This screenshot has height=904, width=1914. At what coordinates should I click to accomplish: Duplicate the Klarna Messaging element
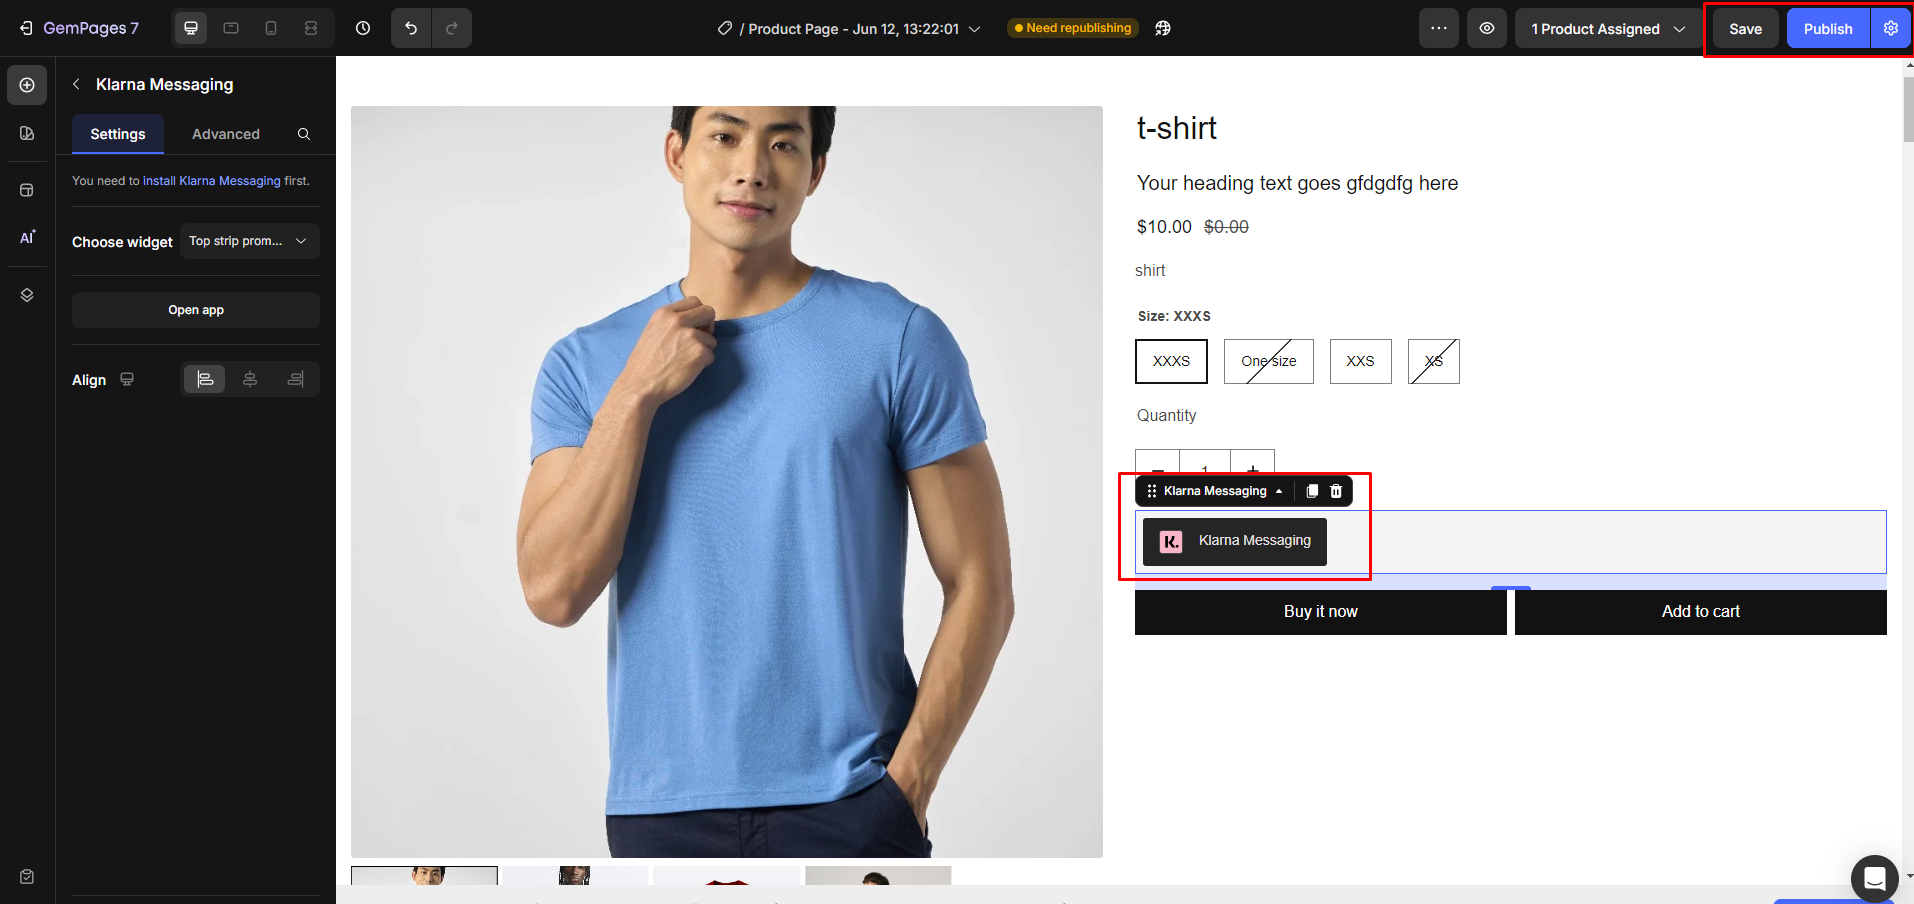click(x=1312, y=491)
